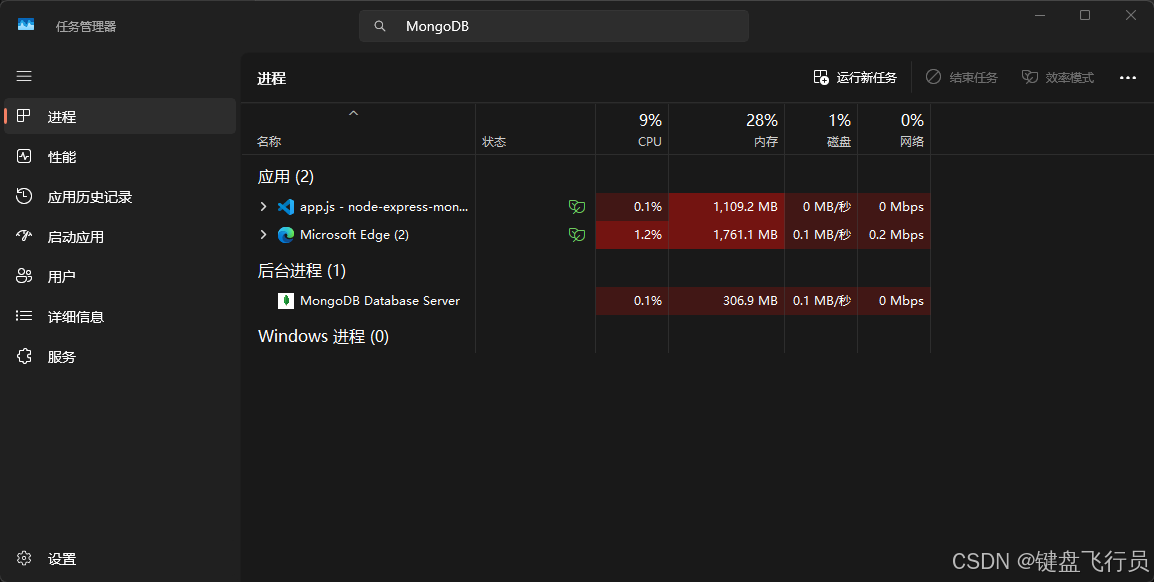This screenshot has height=582, width=1154.
Task: Click 1,761.1 MB memory value
Action: pos(745,235)
